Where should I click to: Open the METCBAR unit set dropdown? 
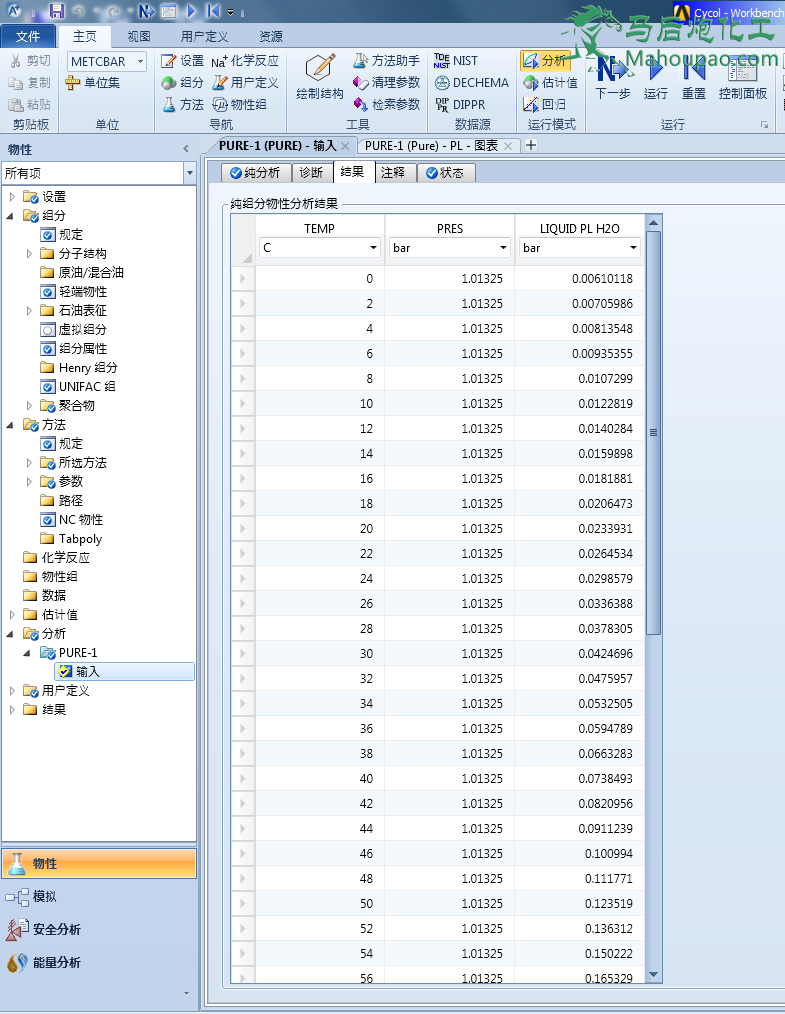(140, 61)
